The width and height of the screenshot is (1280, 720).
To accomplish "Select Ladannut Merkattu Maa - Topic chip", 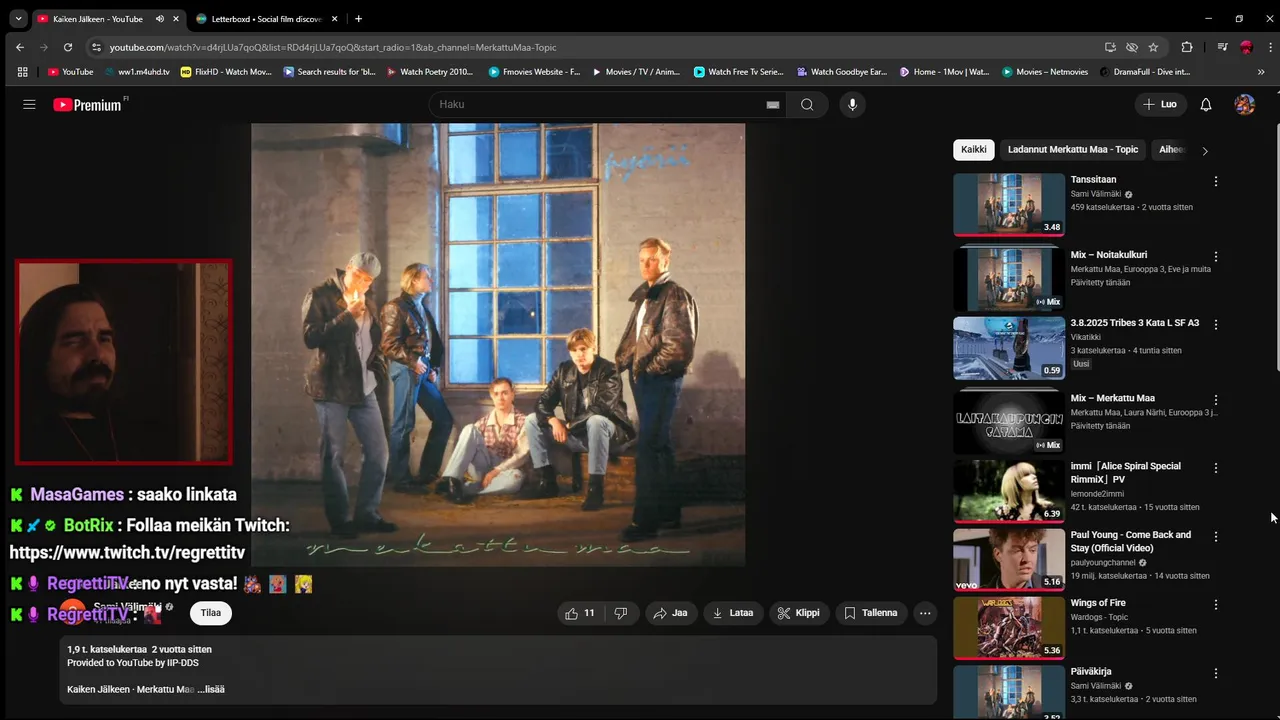I will click(1073, 150).
